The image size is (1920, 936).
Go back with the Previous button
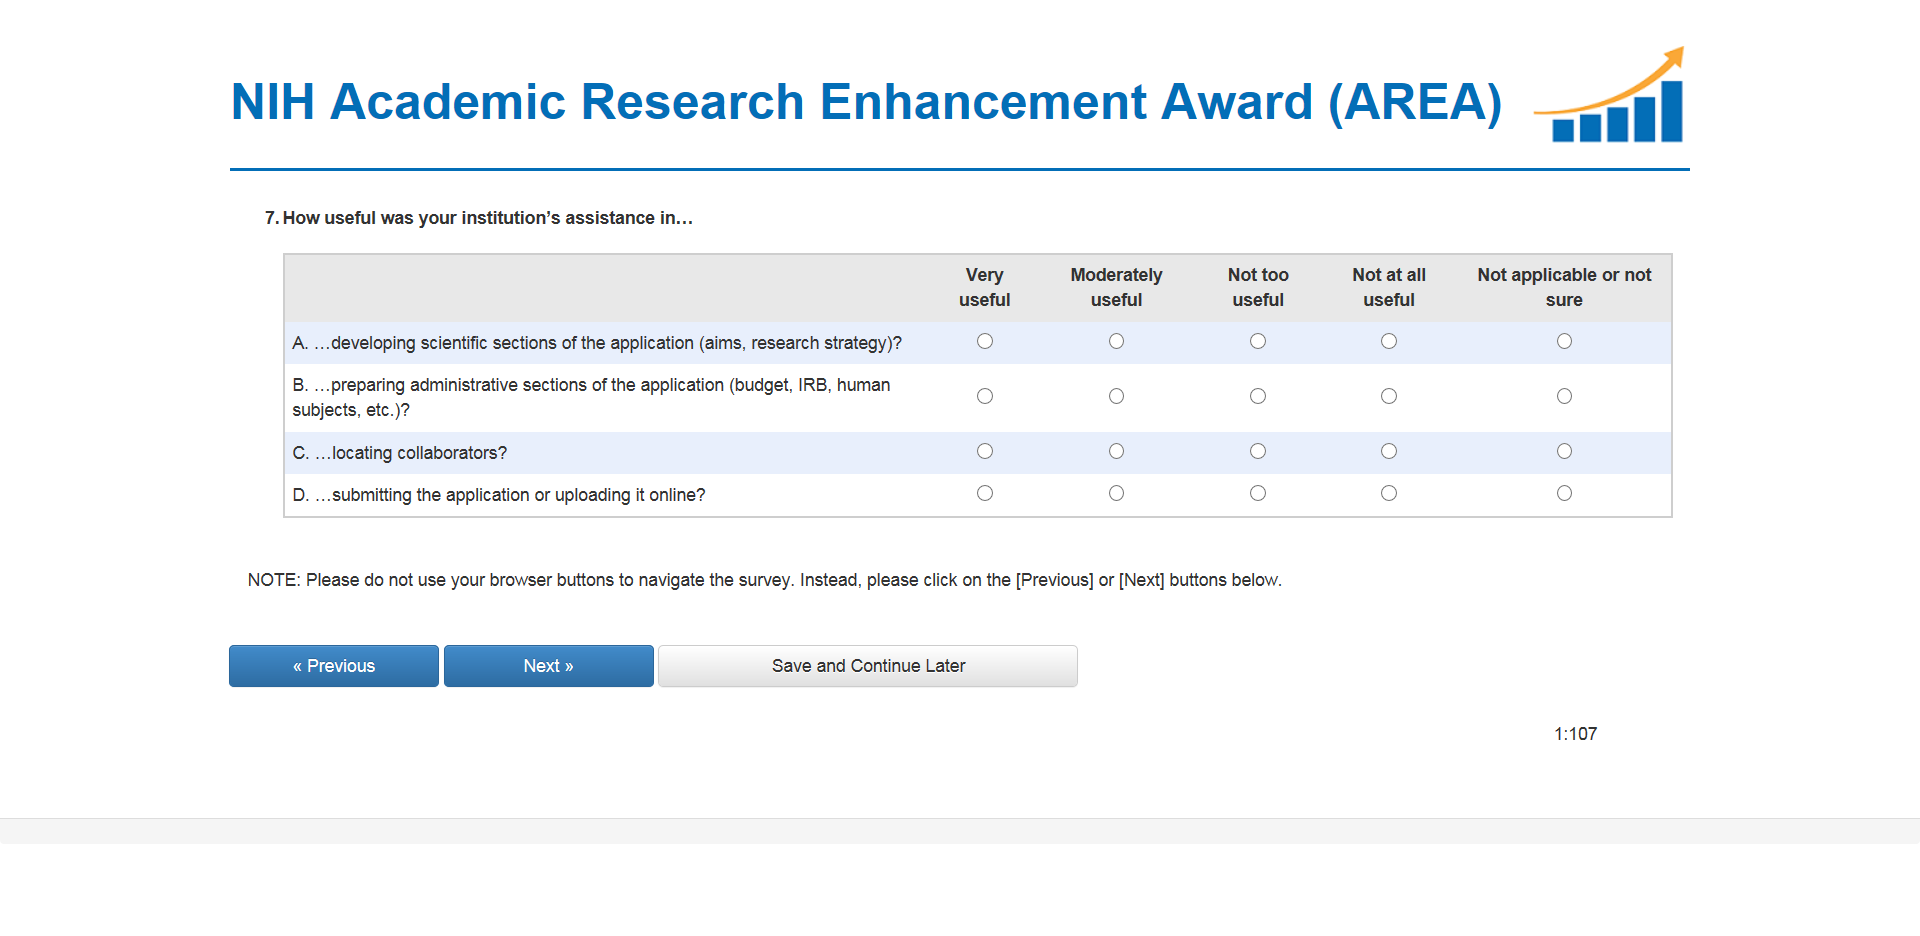click(x=334, y=666)
